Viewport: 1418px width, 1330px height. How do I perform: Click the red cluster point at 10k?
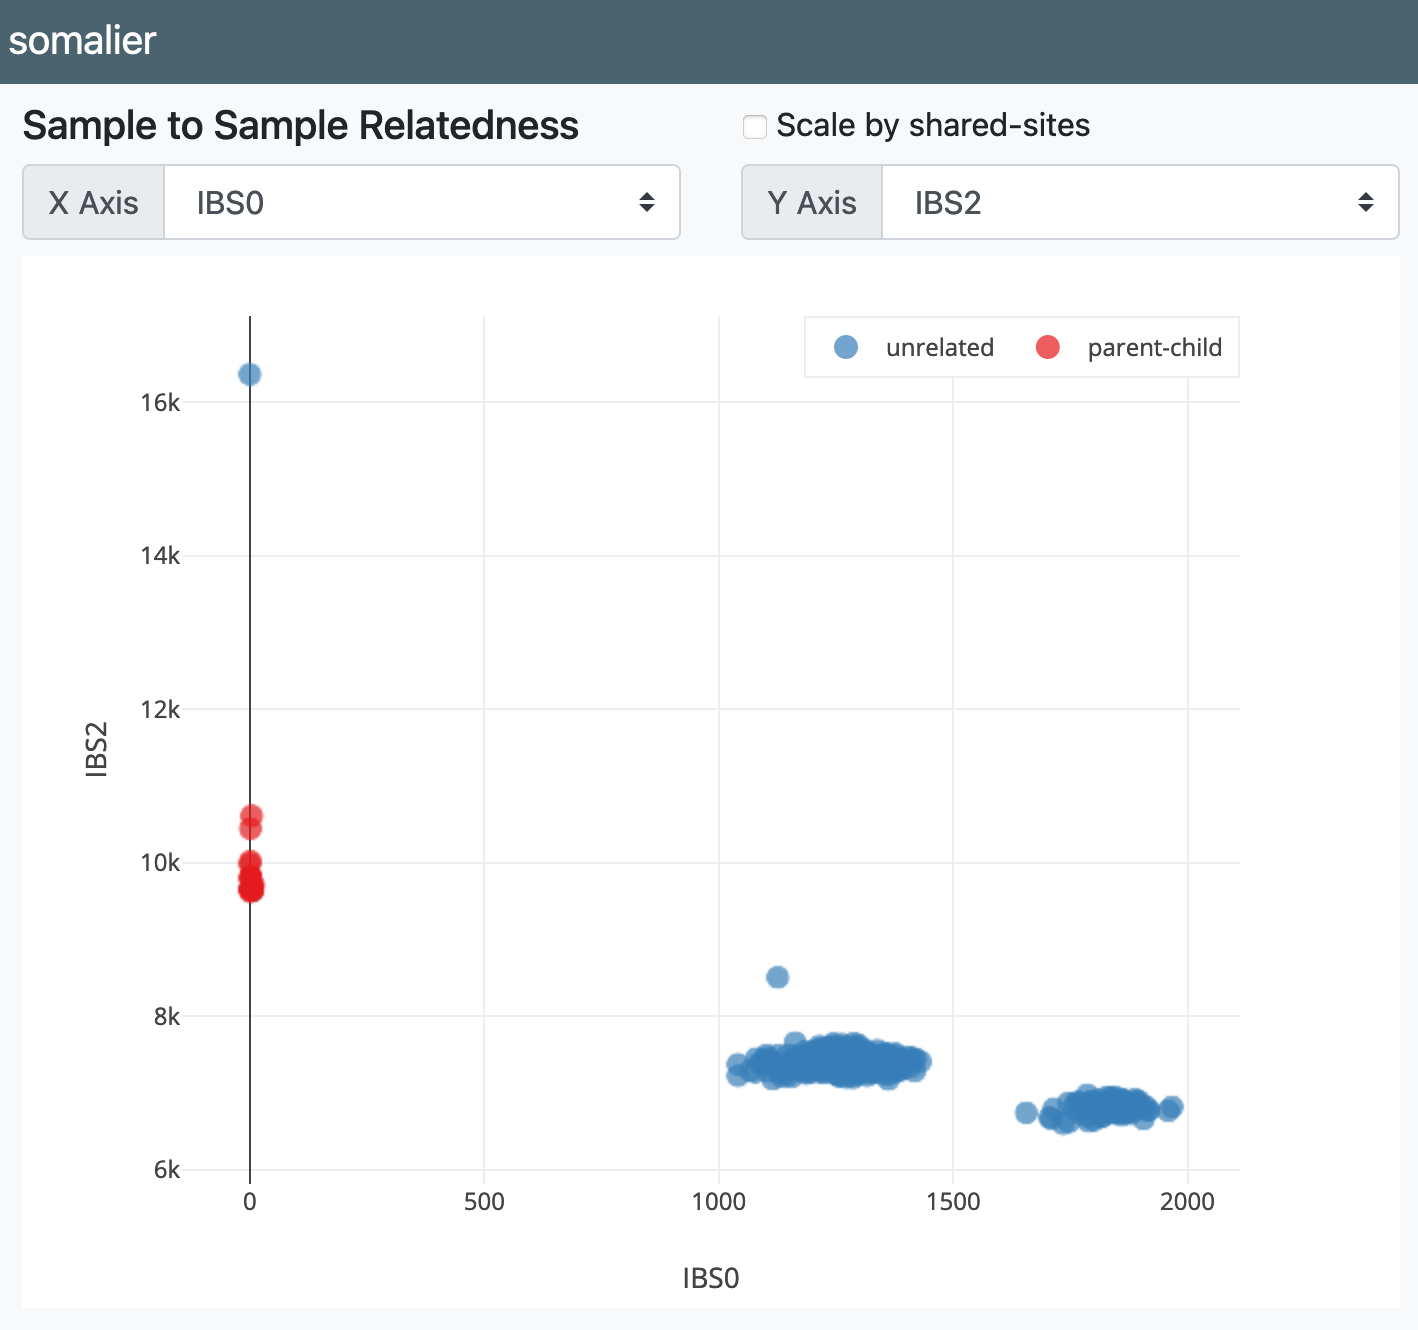[250, 862]
